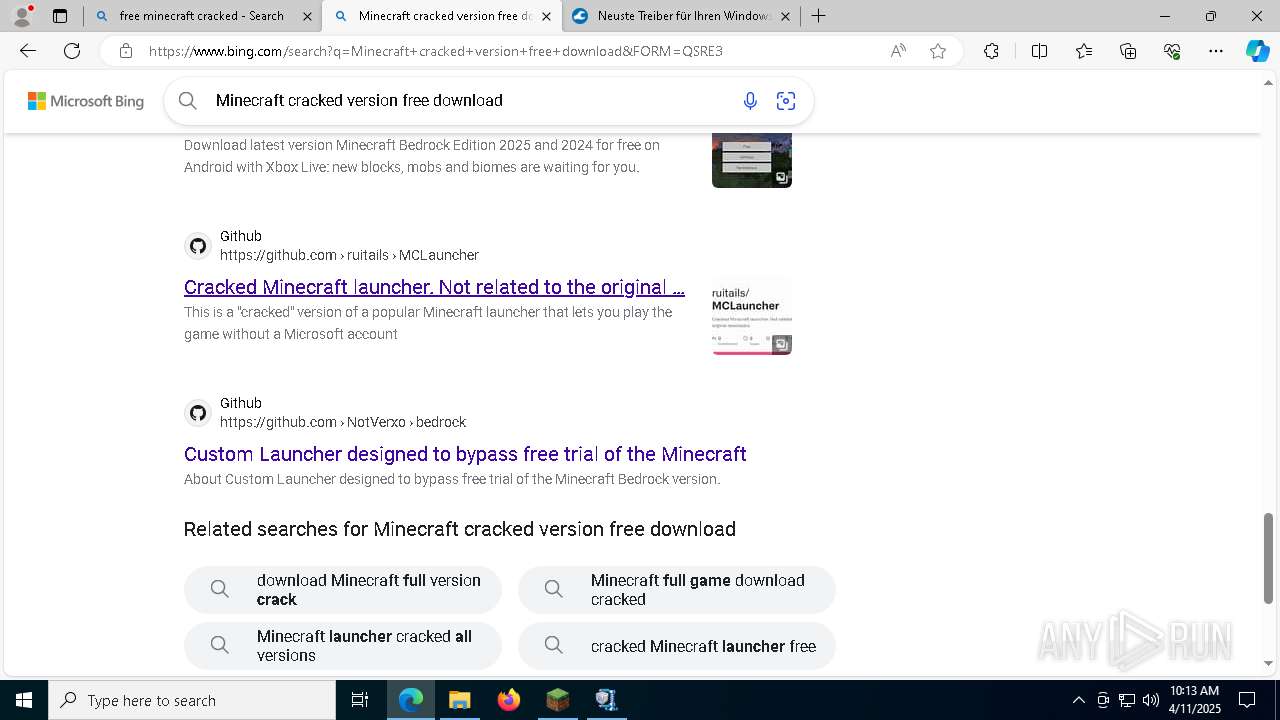Click the vertical page scrollbar

click(x=1269, y=559)
